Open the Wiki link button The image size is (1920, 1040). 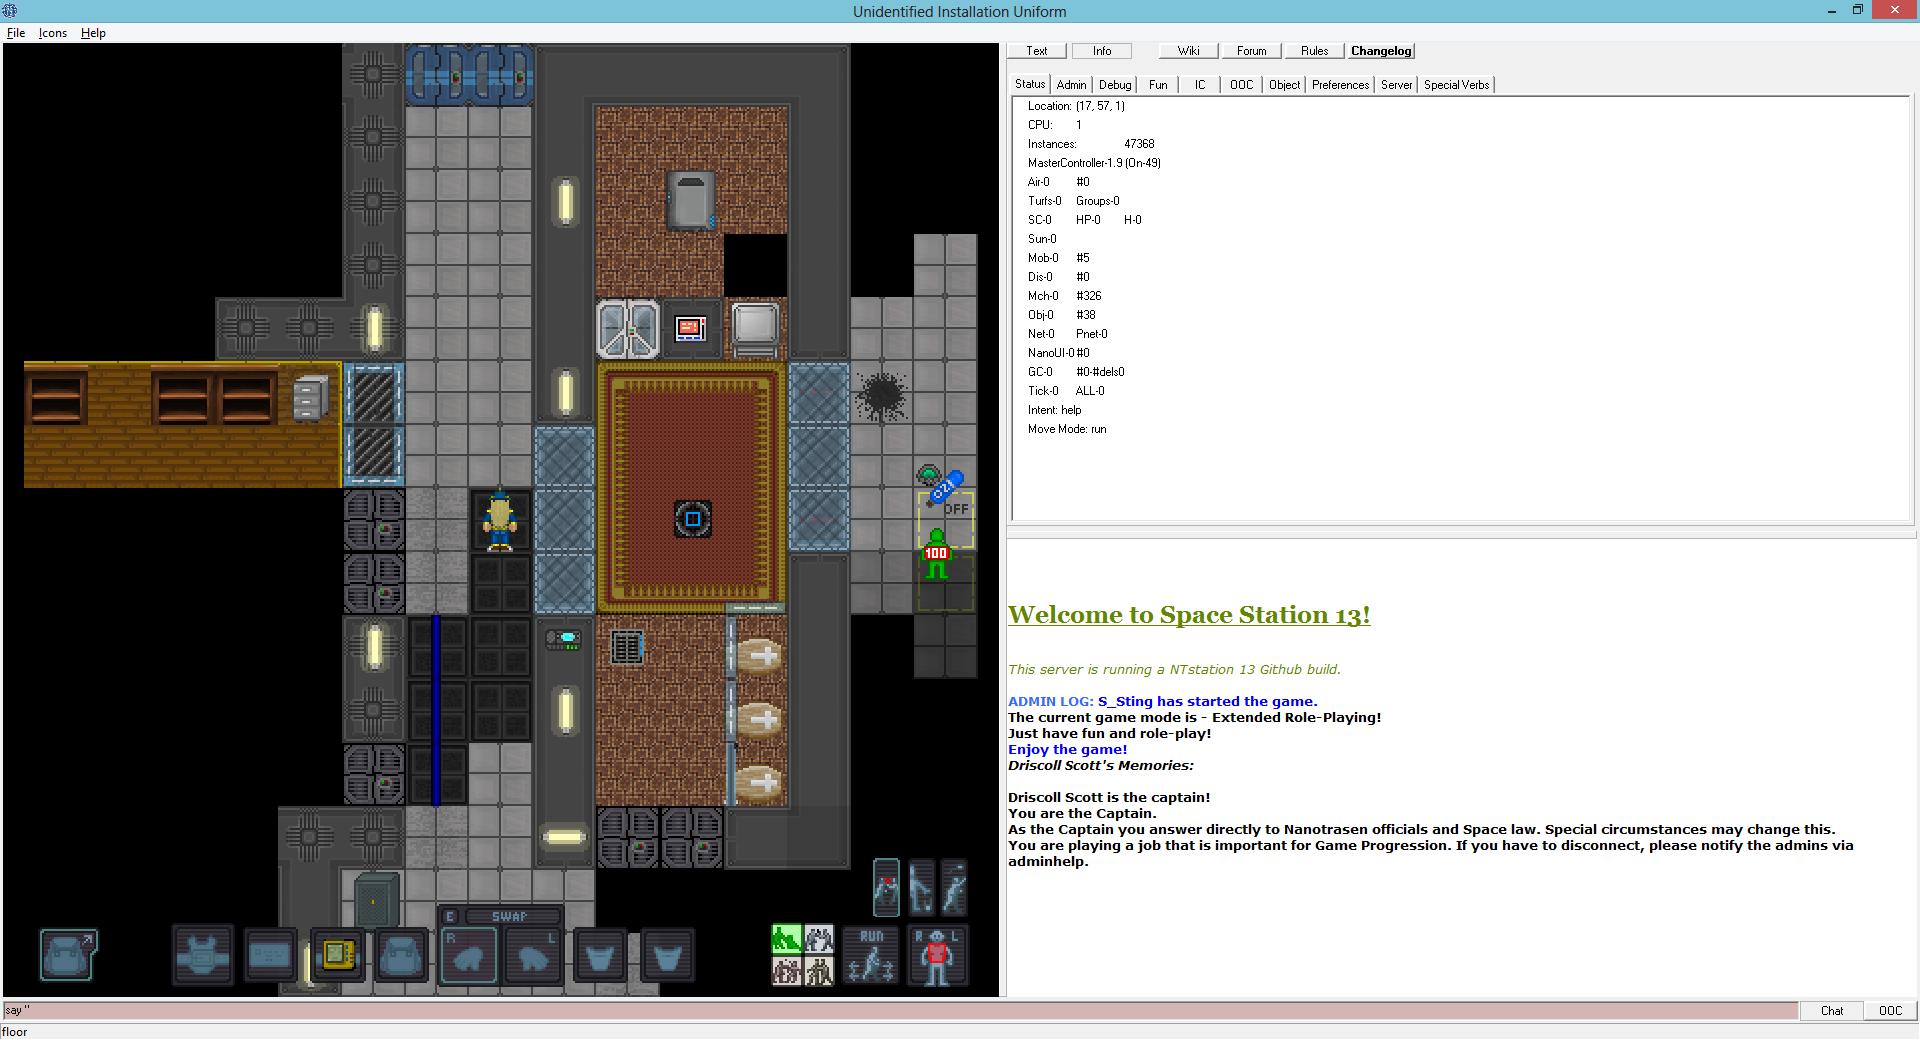coord(1189,51)
